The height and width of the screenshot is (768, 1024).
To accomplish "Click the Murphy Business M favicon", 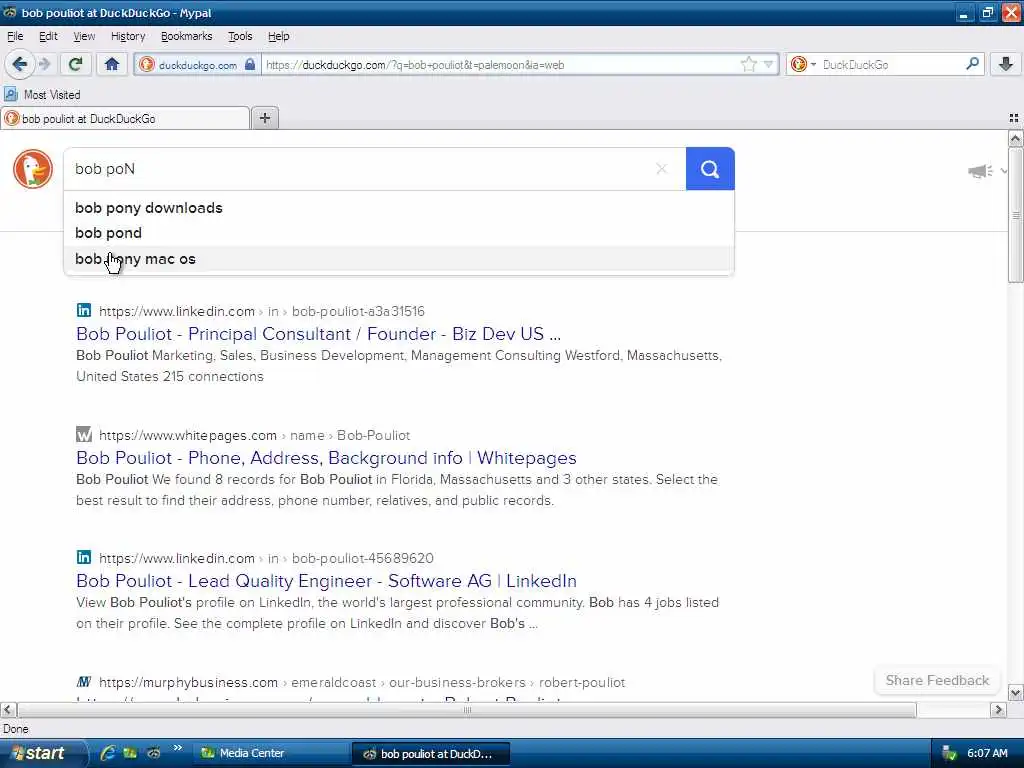I will (x=84, y=682).
